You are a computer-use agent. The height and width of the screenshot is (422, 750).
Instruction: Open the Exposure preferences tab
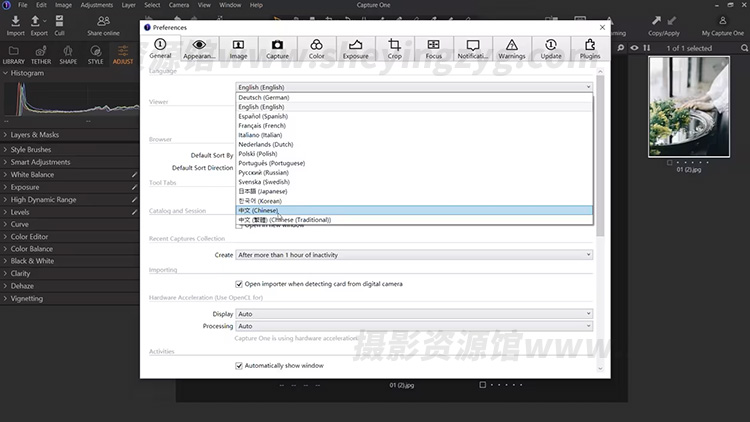(x=355, y=49)
